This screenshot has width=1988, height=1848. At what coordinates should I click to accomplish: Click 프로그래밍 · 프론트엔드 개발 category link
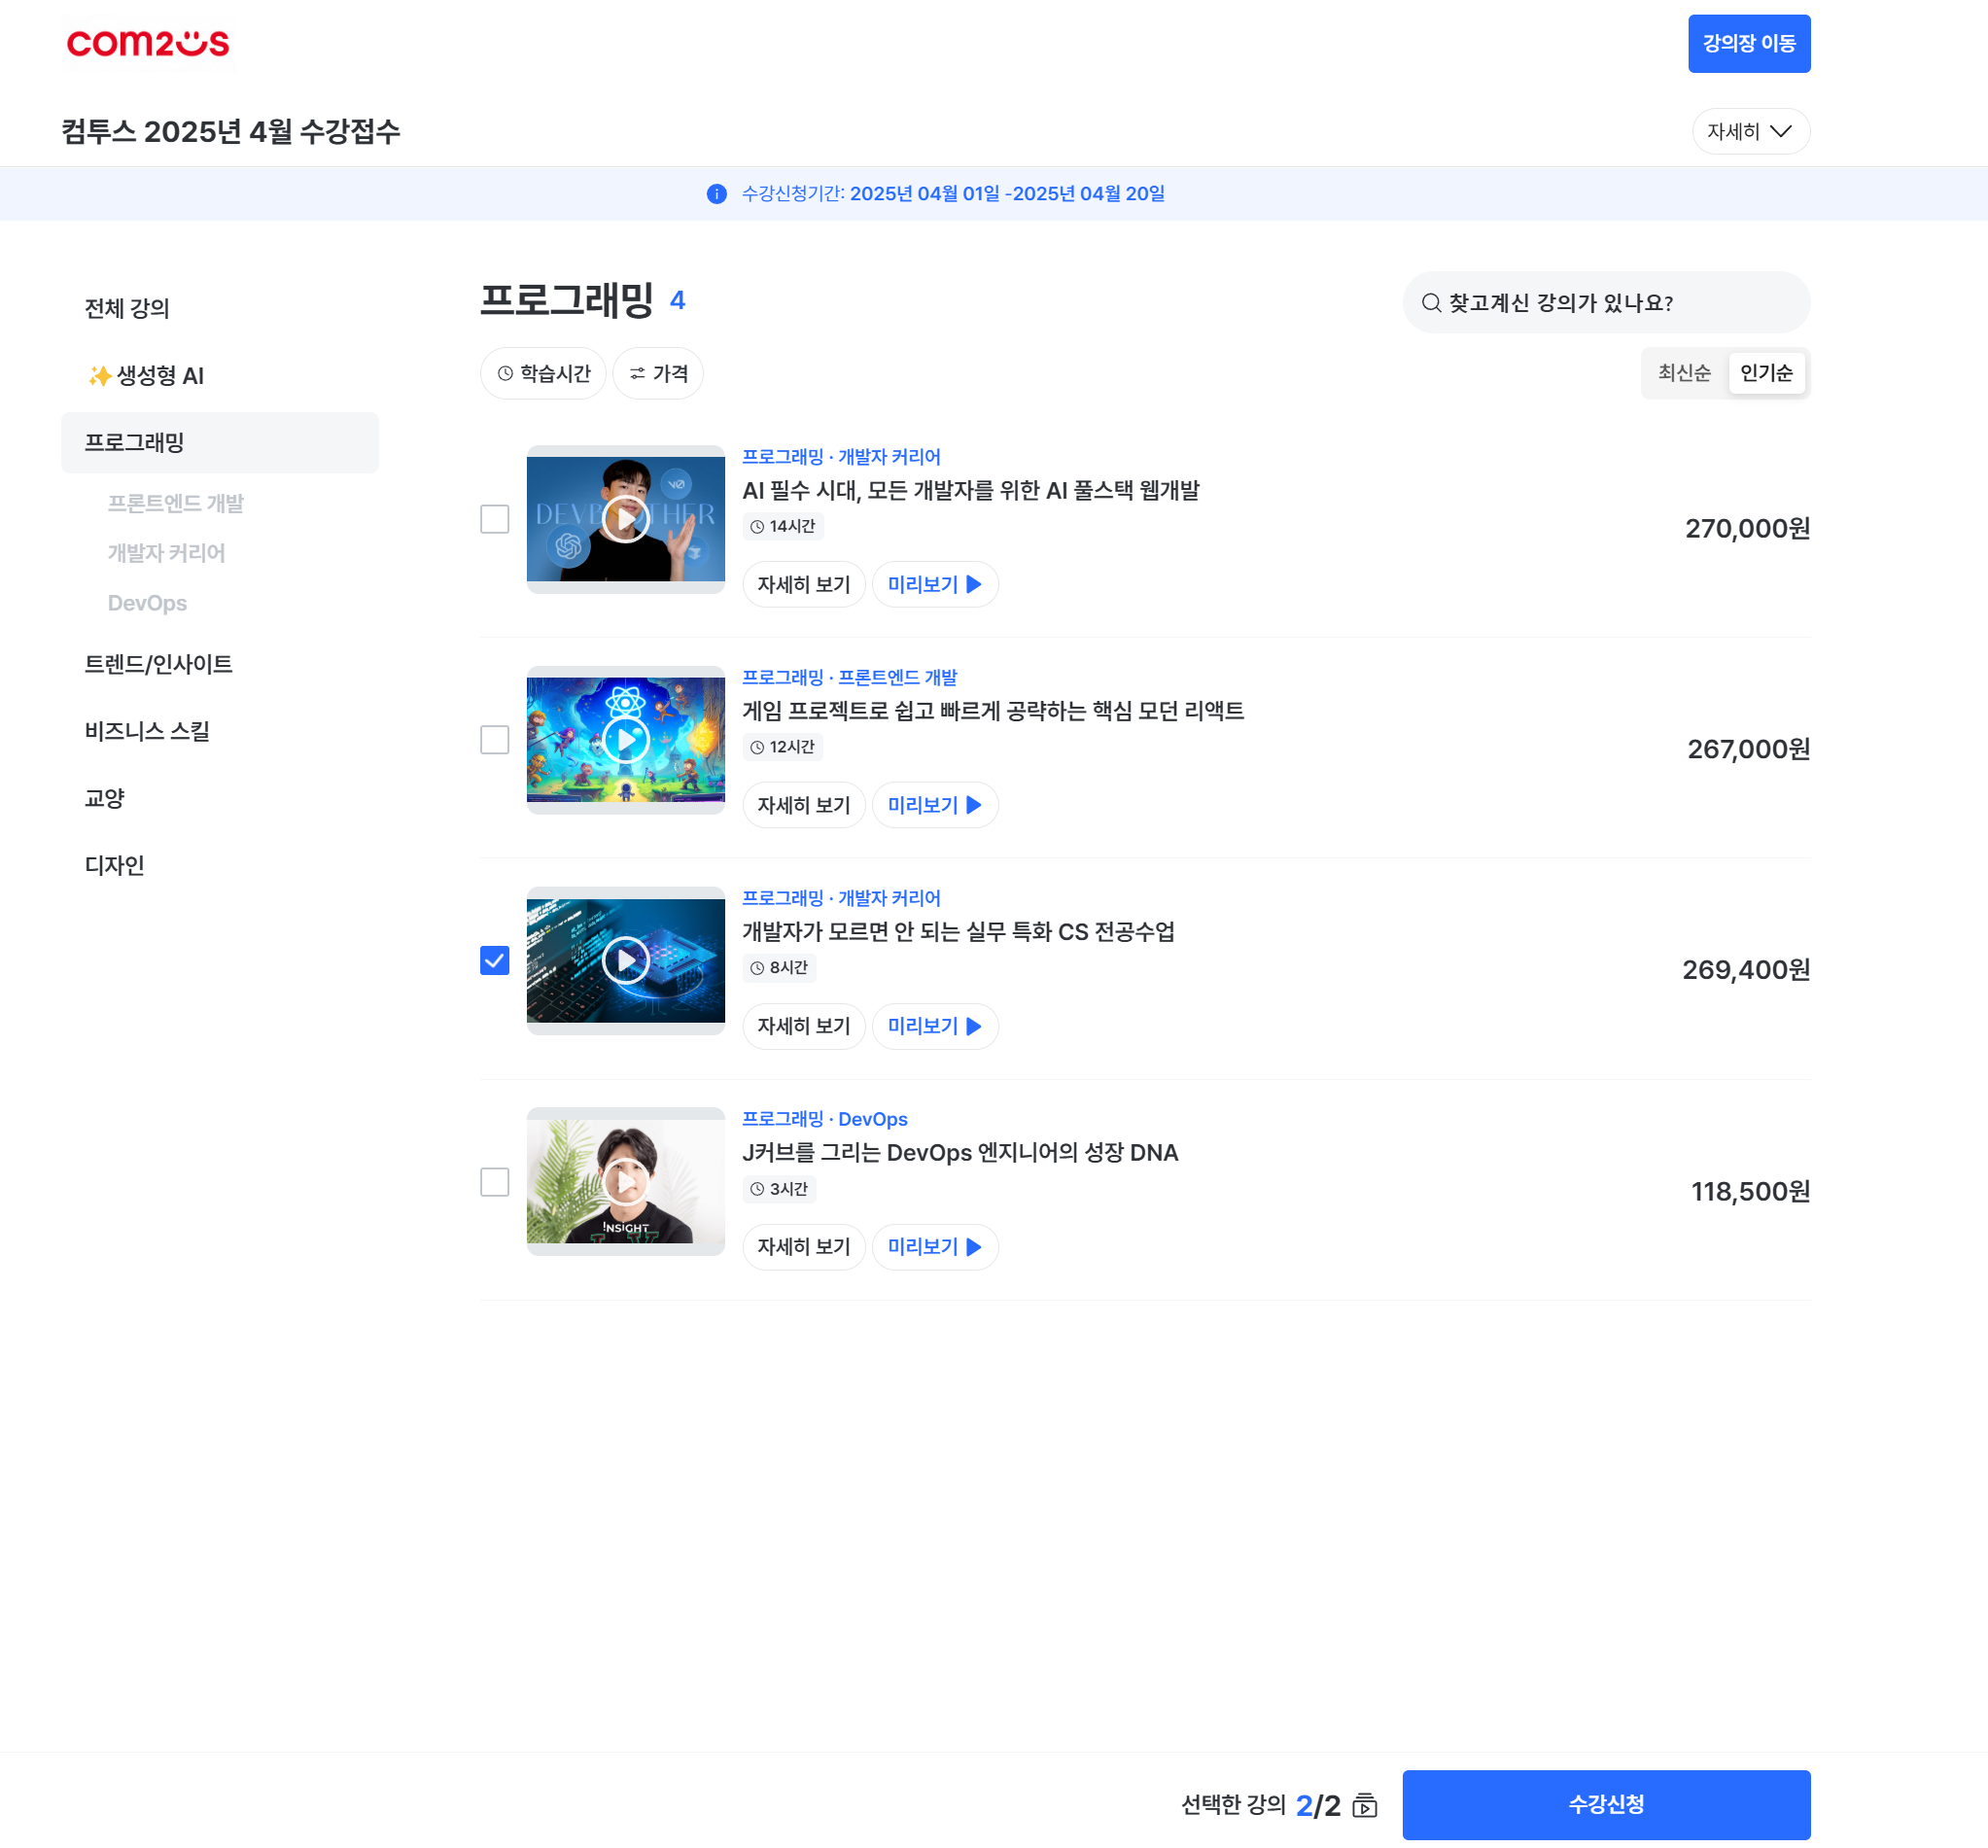pyautogui.click(x=849, y=678)
